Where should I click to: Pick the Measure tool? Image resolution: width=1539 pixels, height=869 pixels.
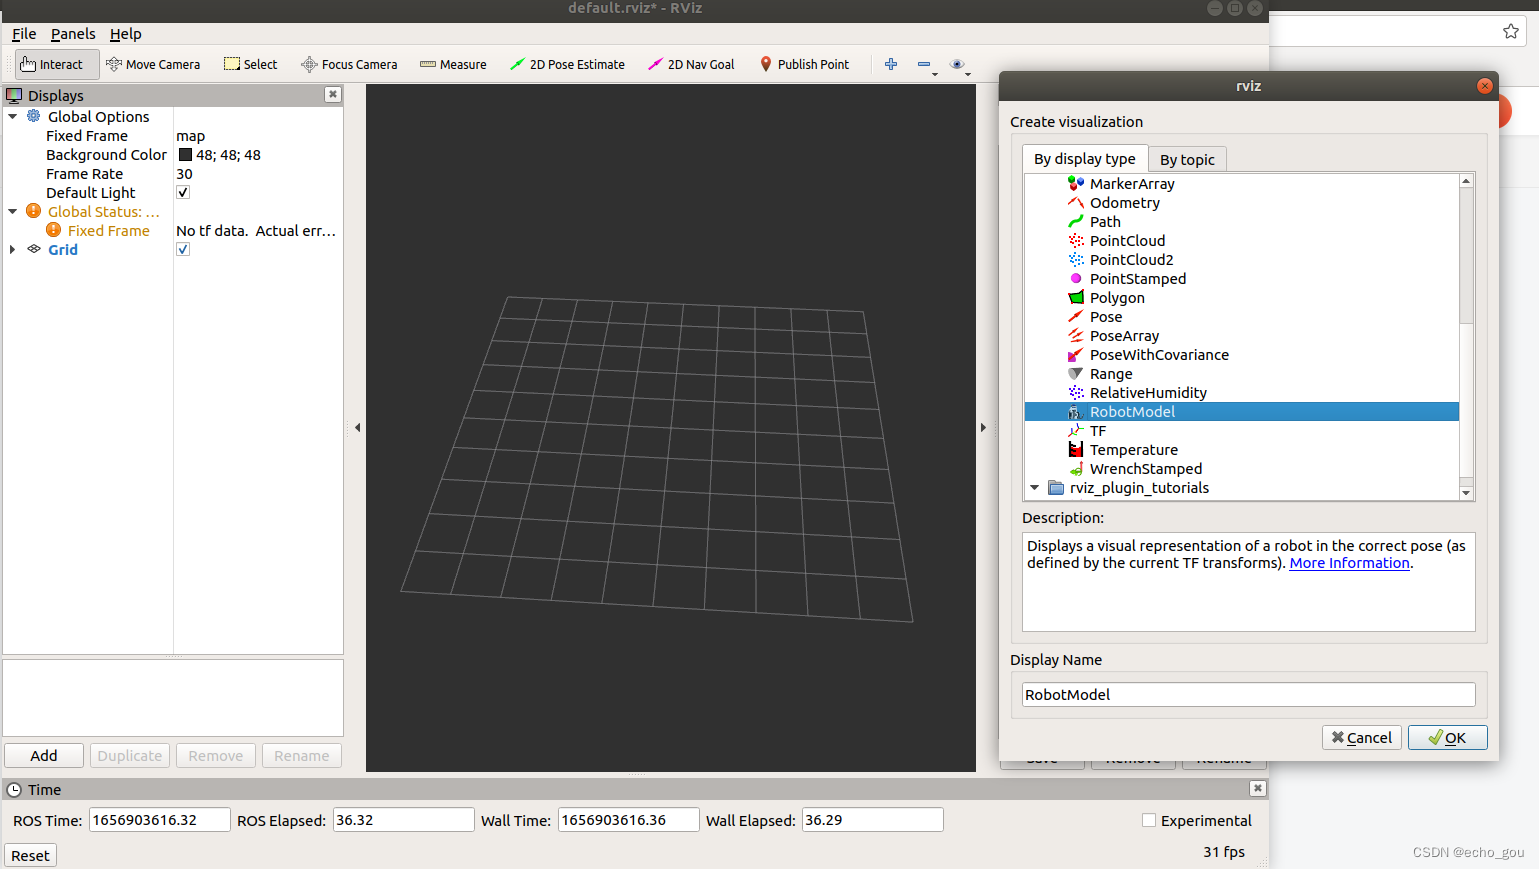coord(453,64)
